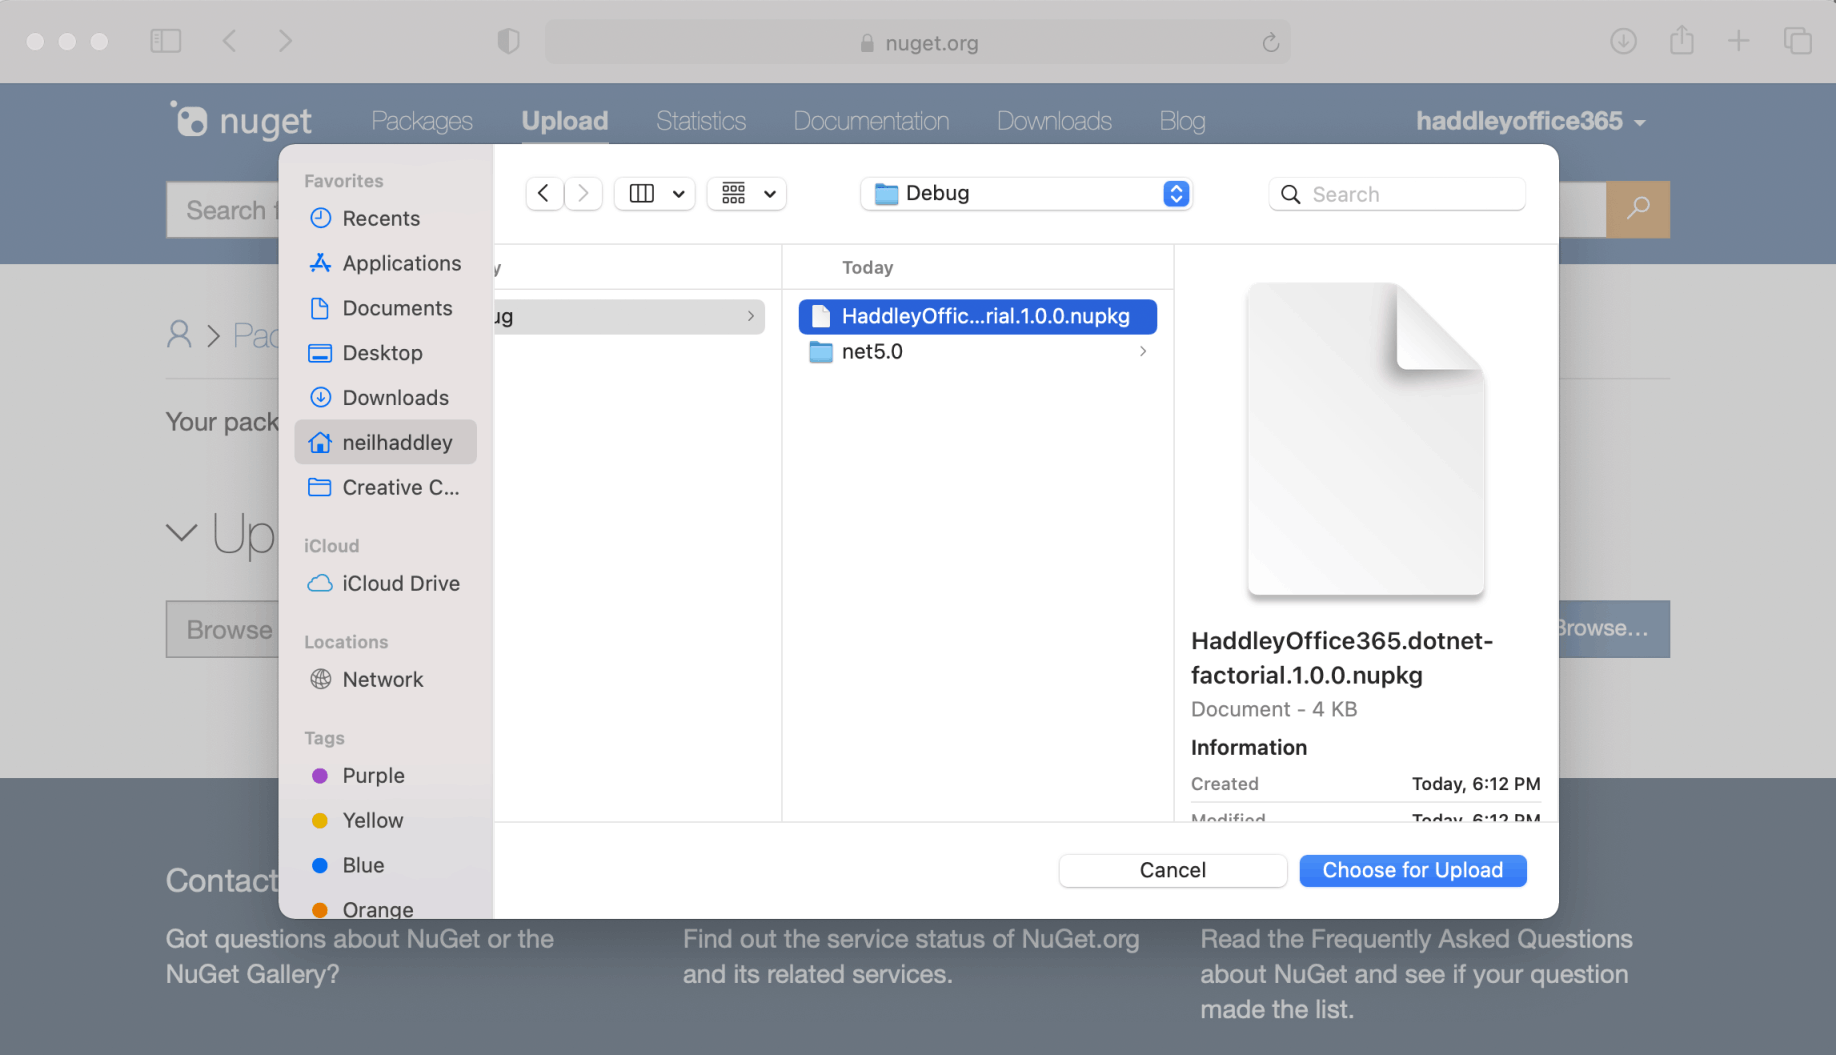The image size is (1836, 1055).
Task: Select the HaddleyOffic...rial.1.0.0.nupkg file
Action: coord(978,316)
